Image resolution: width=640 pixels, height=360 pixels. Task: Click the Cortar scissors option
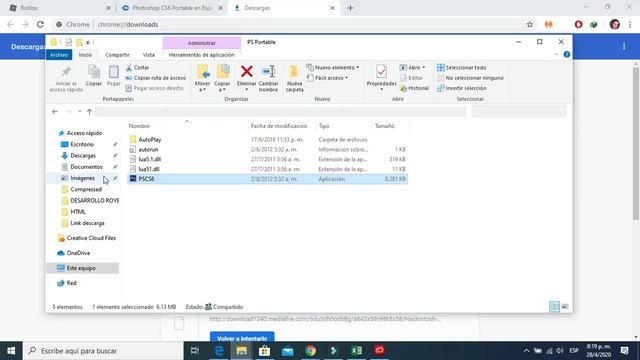(138, 67)
